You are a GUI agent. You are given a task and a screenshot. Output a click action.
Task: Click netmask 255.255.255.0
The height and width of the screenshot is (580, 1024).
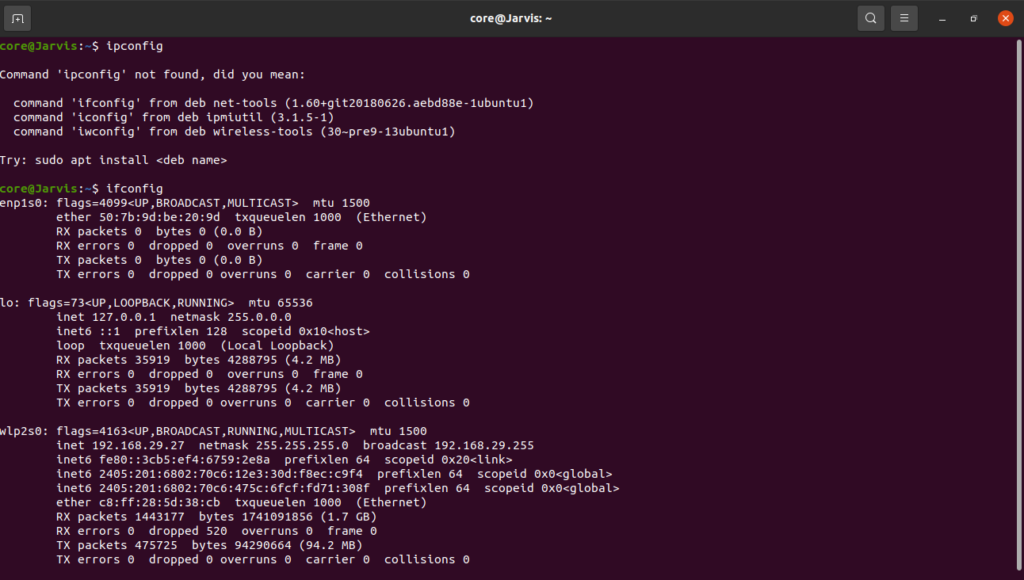(x=274, y=445)
